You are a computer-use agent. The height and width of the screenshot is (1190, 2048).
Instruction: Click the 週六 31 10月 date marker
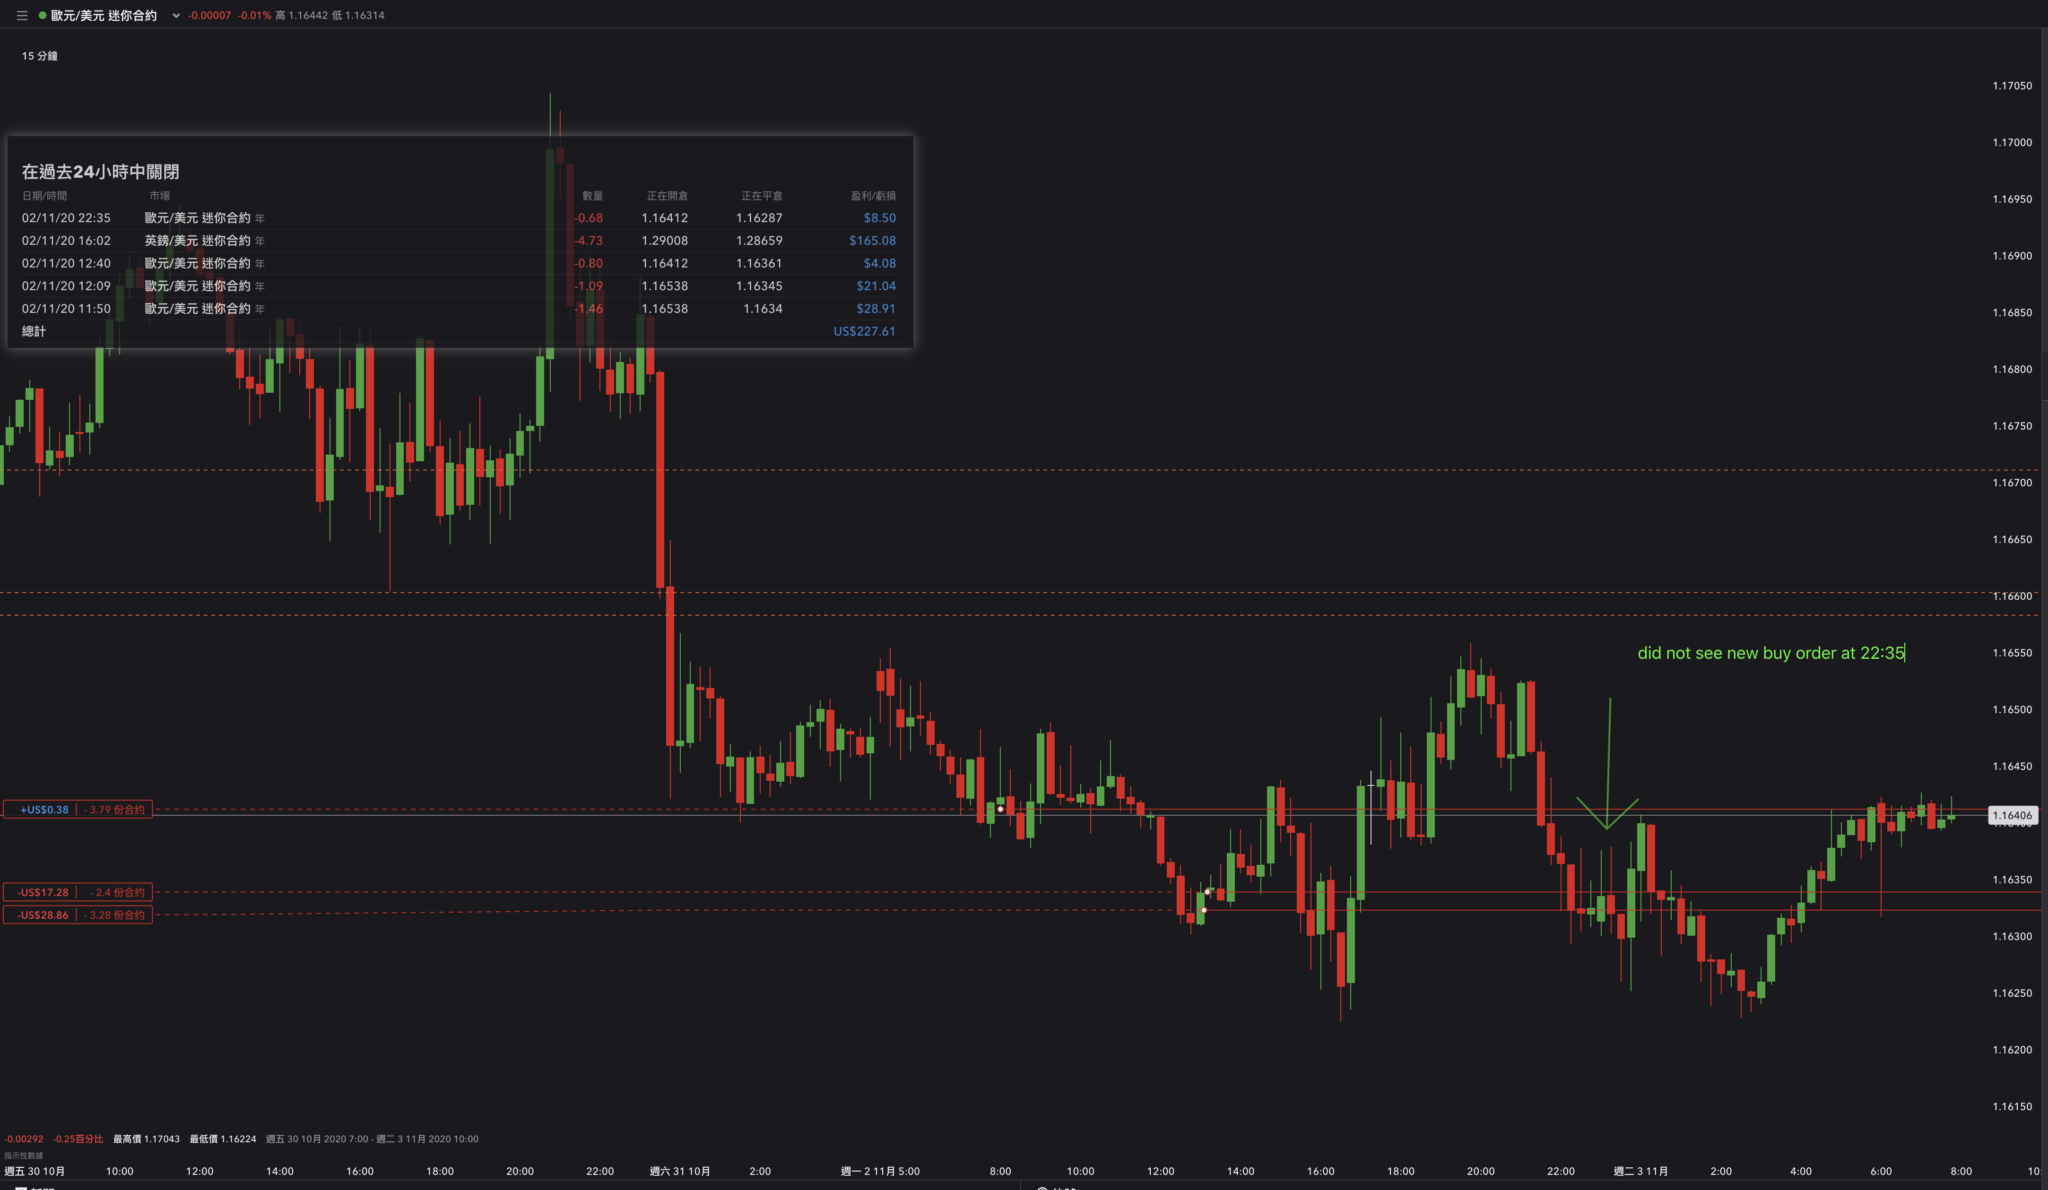pos(680,1171)
